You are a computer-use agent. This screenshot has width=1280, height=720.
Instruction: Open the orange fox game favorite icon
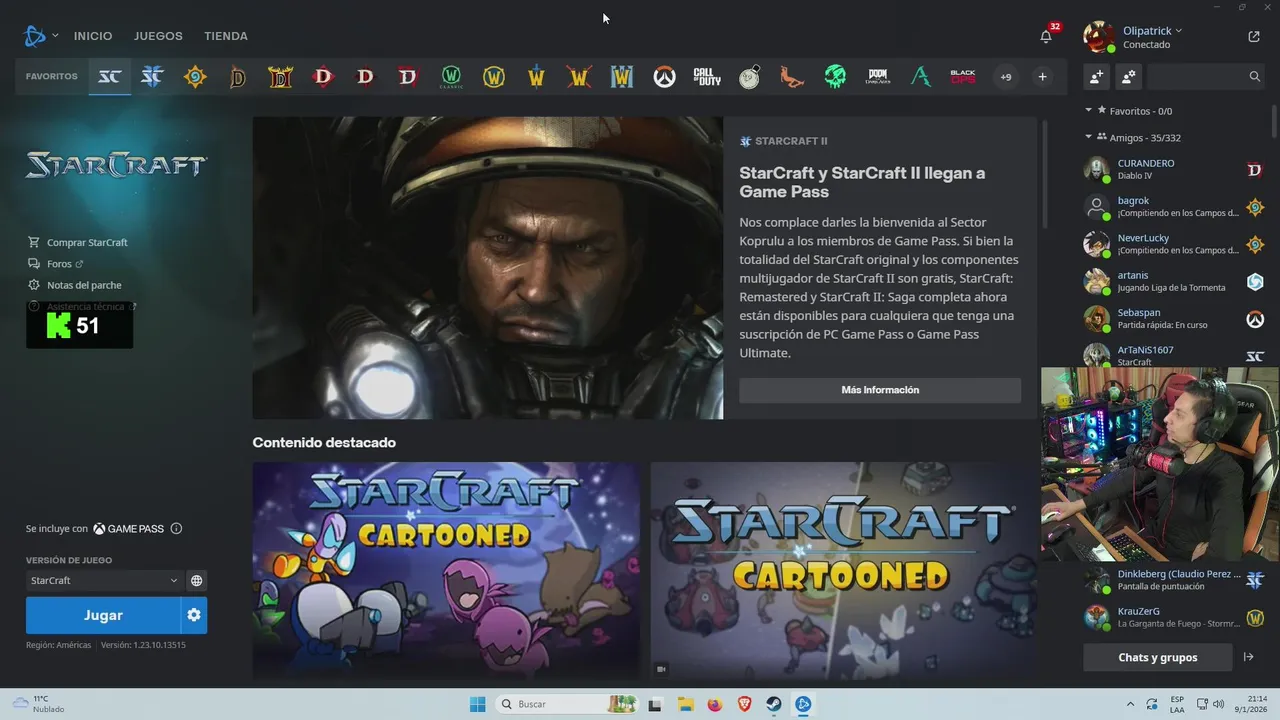[792, 77]
